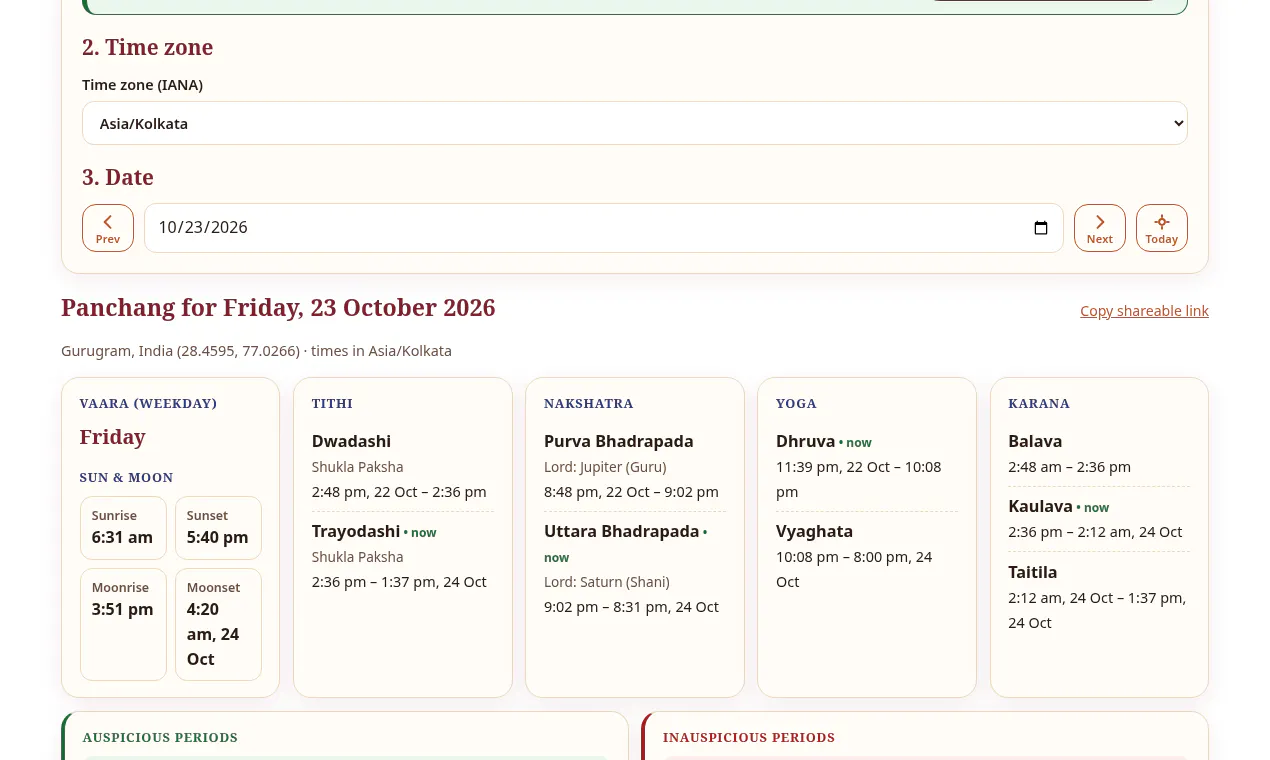Click the Dhruva yoga name
Image resolution: width=1270 pixels, height=760 pixels.
pyautogui.click(x=805, y=441)
